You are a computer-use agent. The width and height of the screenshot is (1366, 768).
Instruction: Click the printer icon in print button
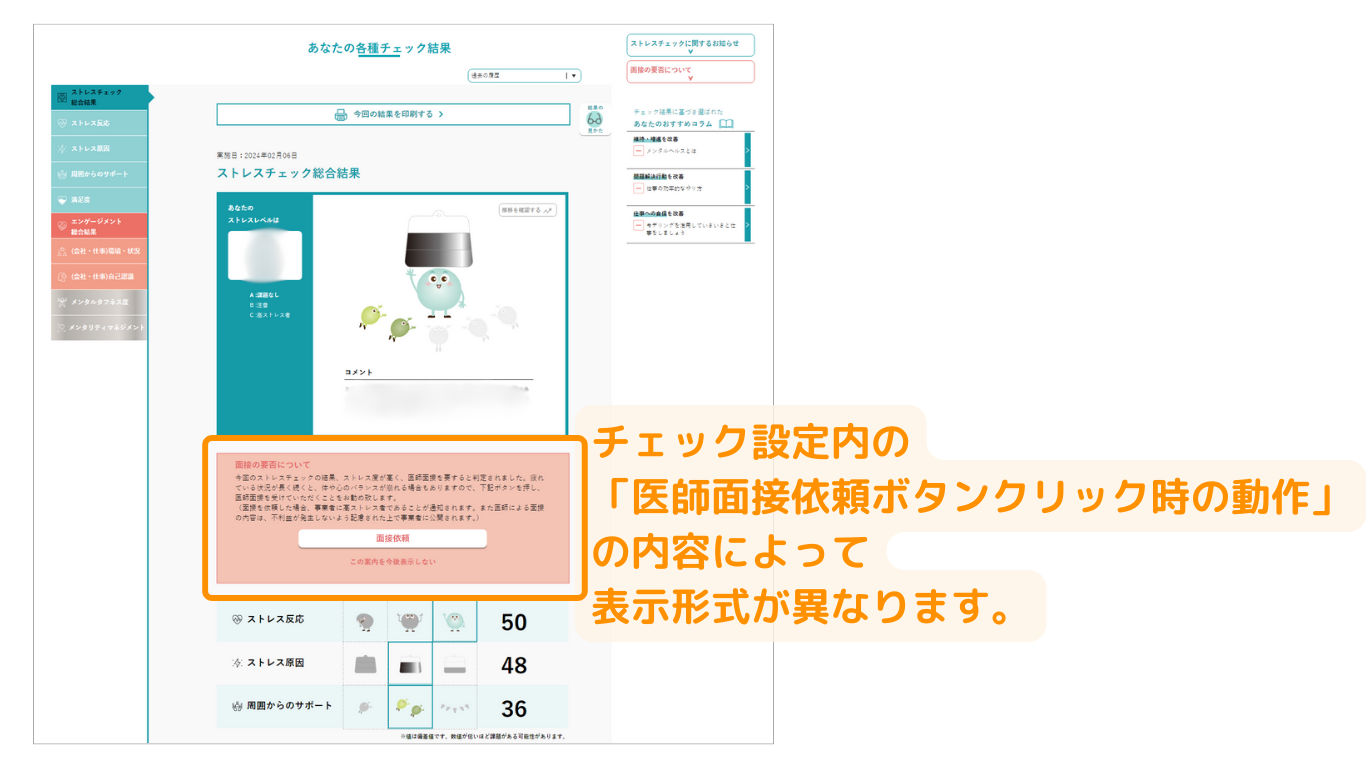[x=341, y=115]
